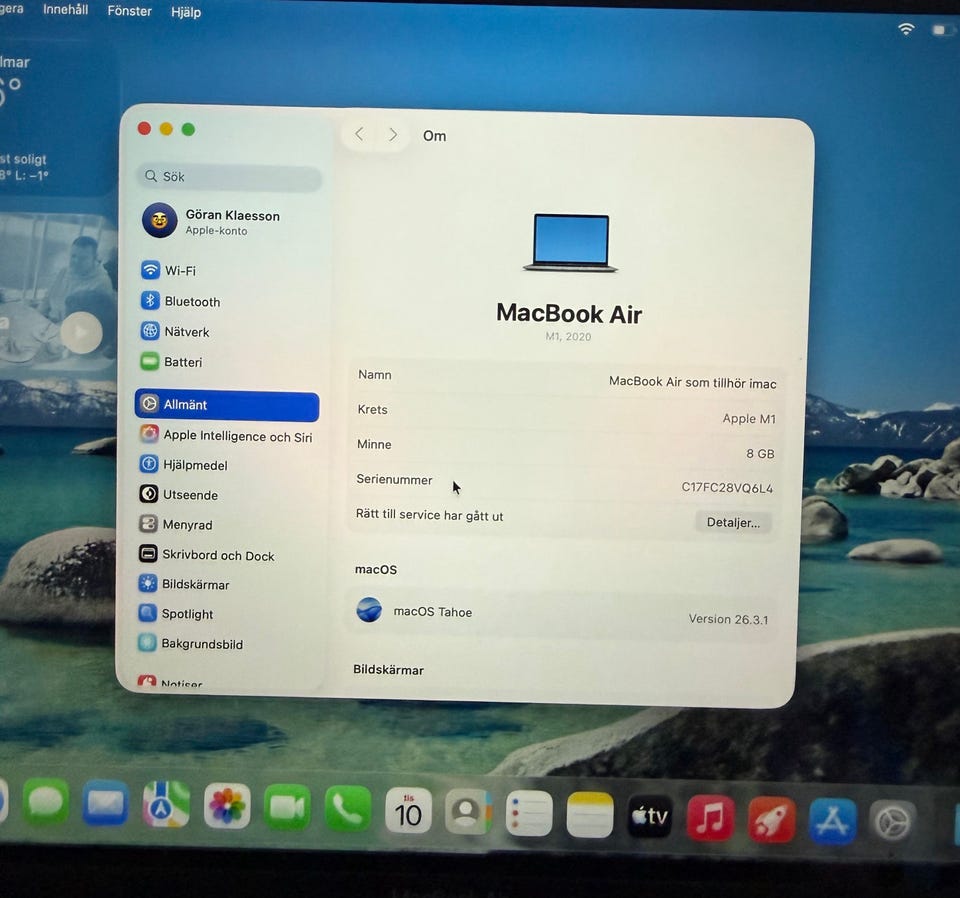
Task: Open Contacts from the Dock
Action: (468, 812)
